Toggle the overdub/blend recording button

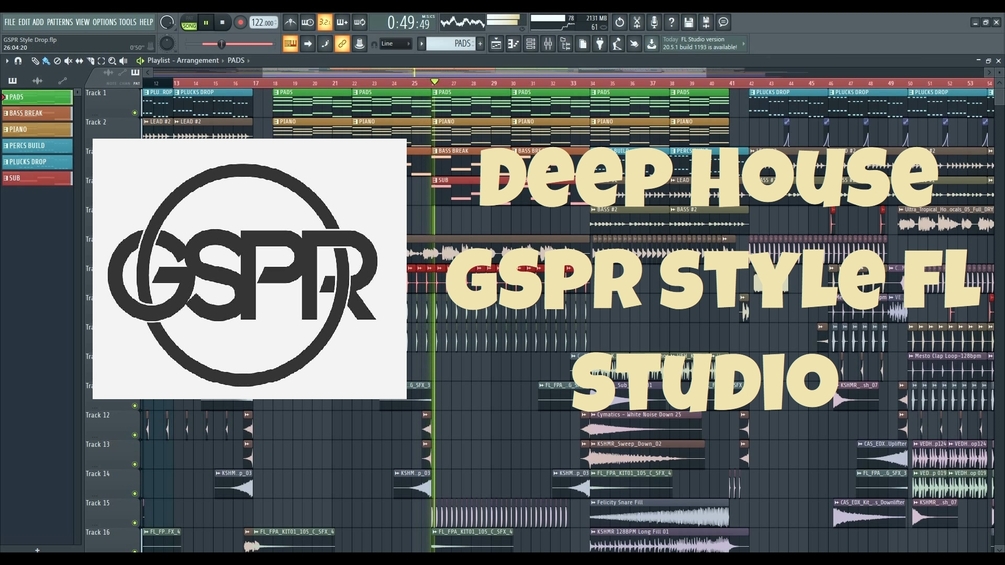pyautogui.click(x=342, y=22)
